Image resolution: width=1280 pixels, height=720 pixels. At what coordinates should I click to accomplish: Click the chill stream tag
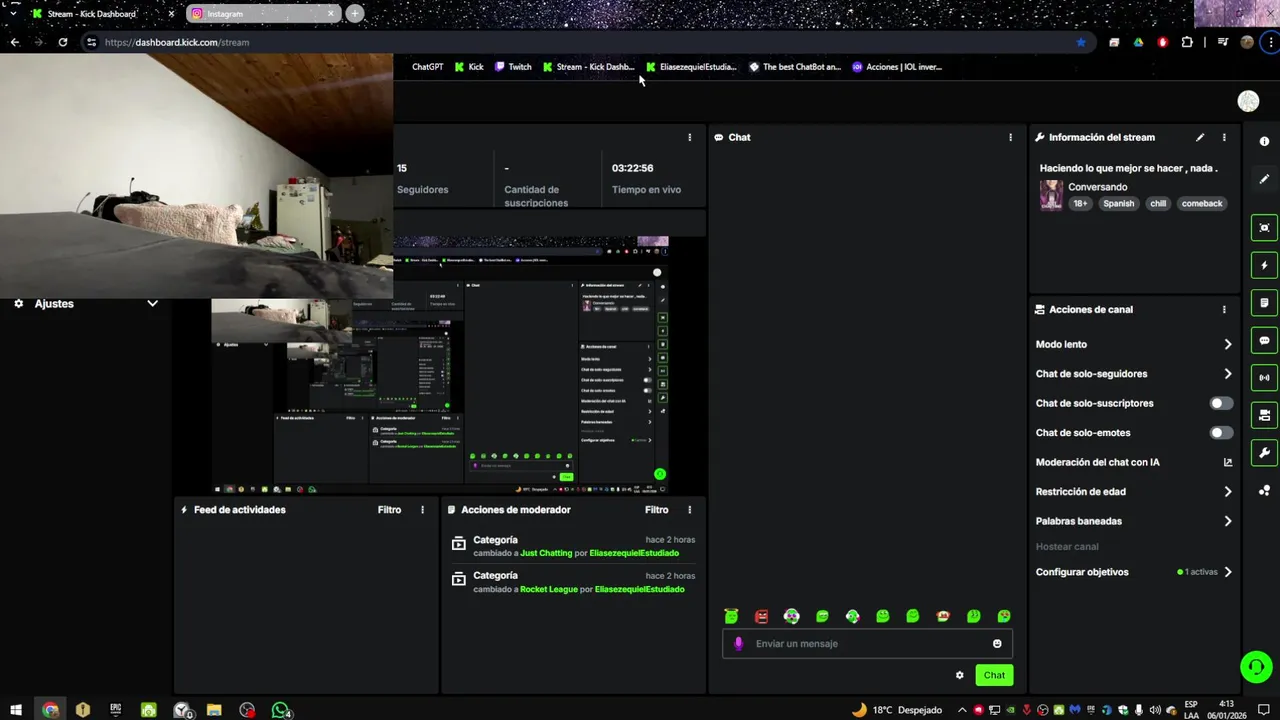tap(1158, 203)
